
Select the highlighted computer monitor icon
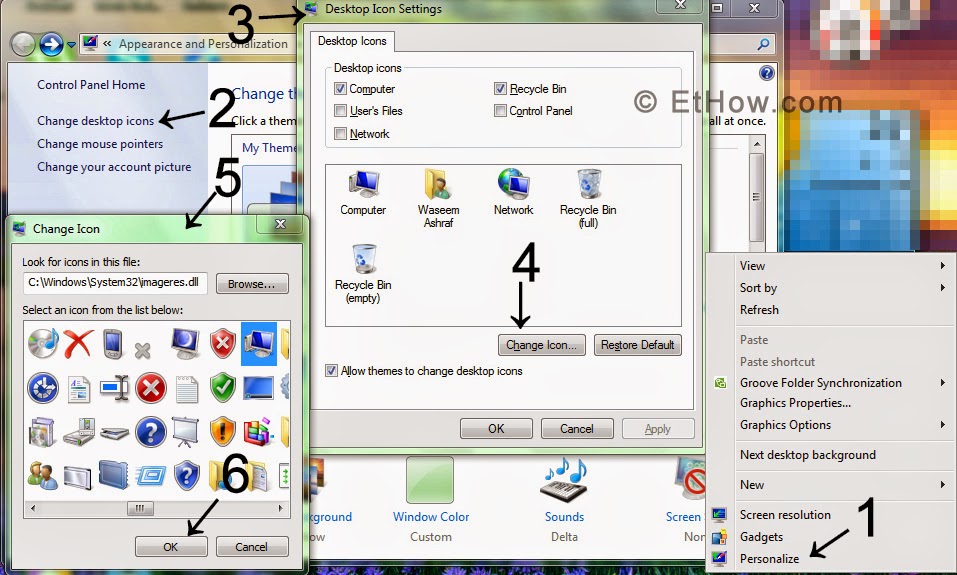tap(259, 344)
